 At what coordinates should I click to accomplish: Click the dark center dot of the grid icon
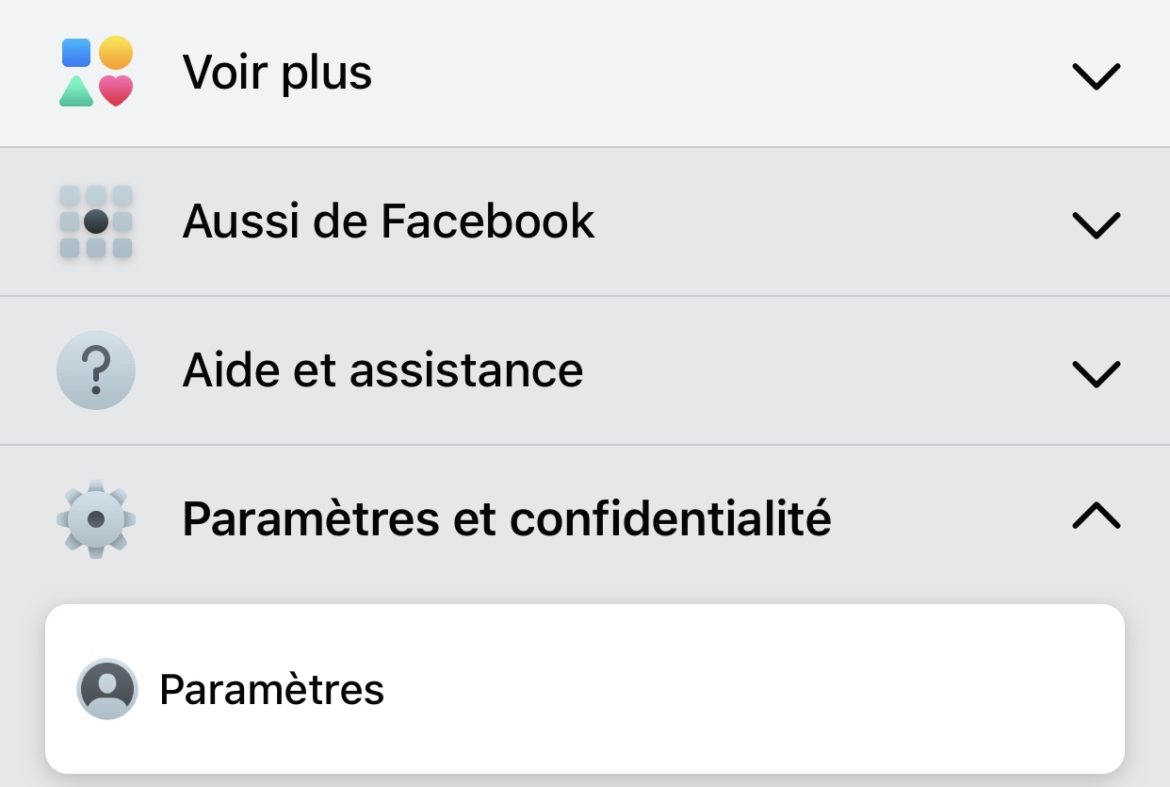(x=96, y=221)
